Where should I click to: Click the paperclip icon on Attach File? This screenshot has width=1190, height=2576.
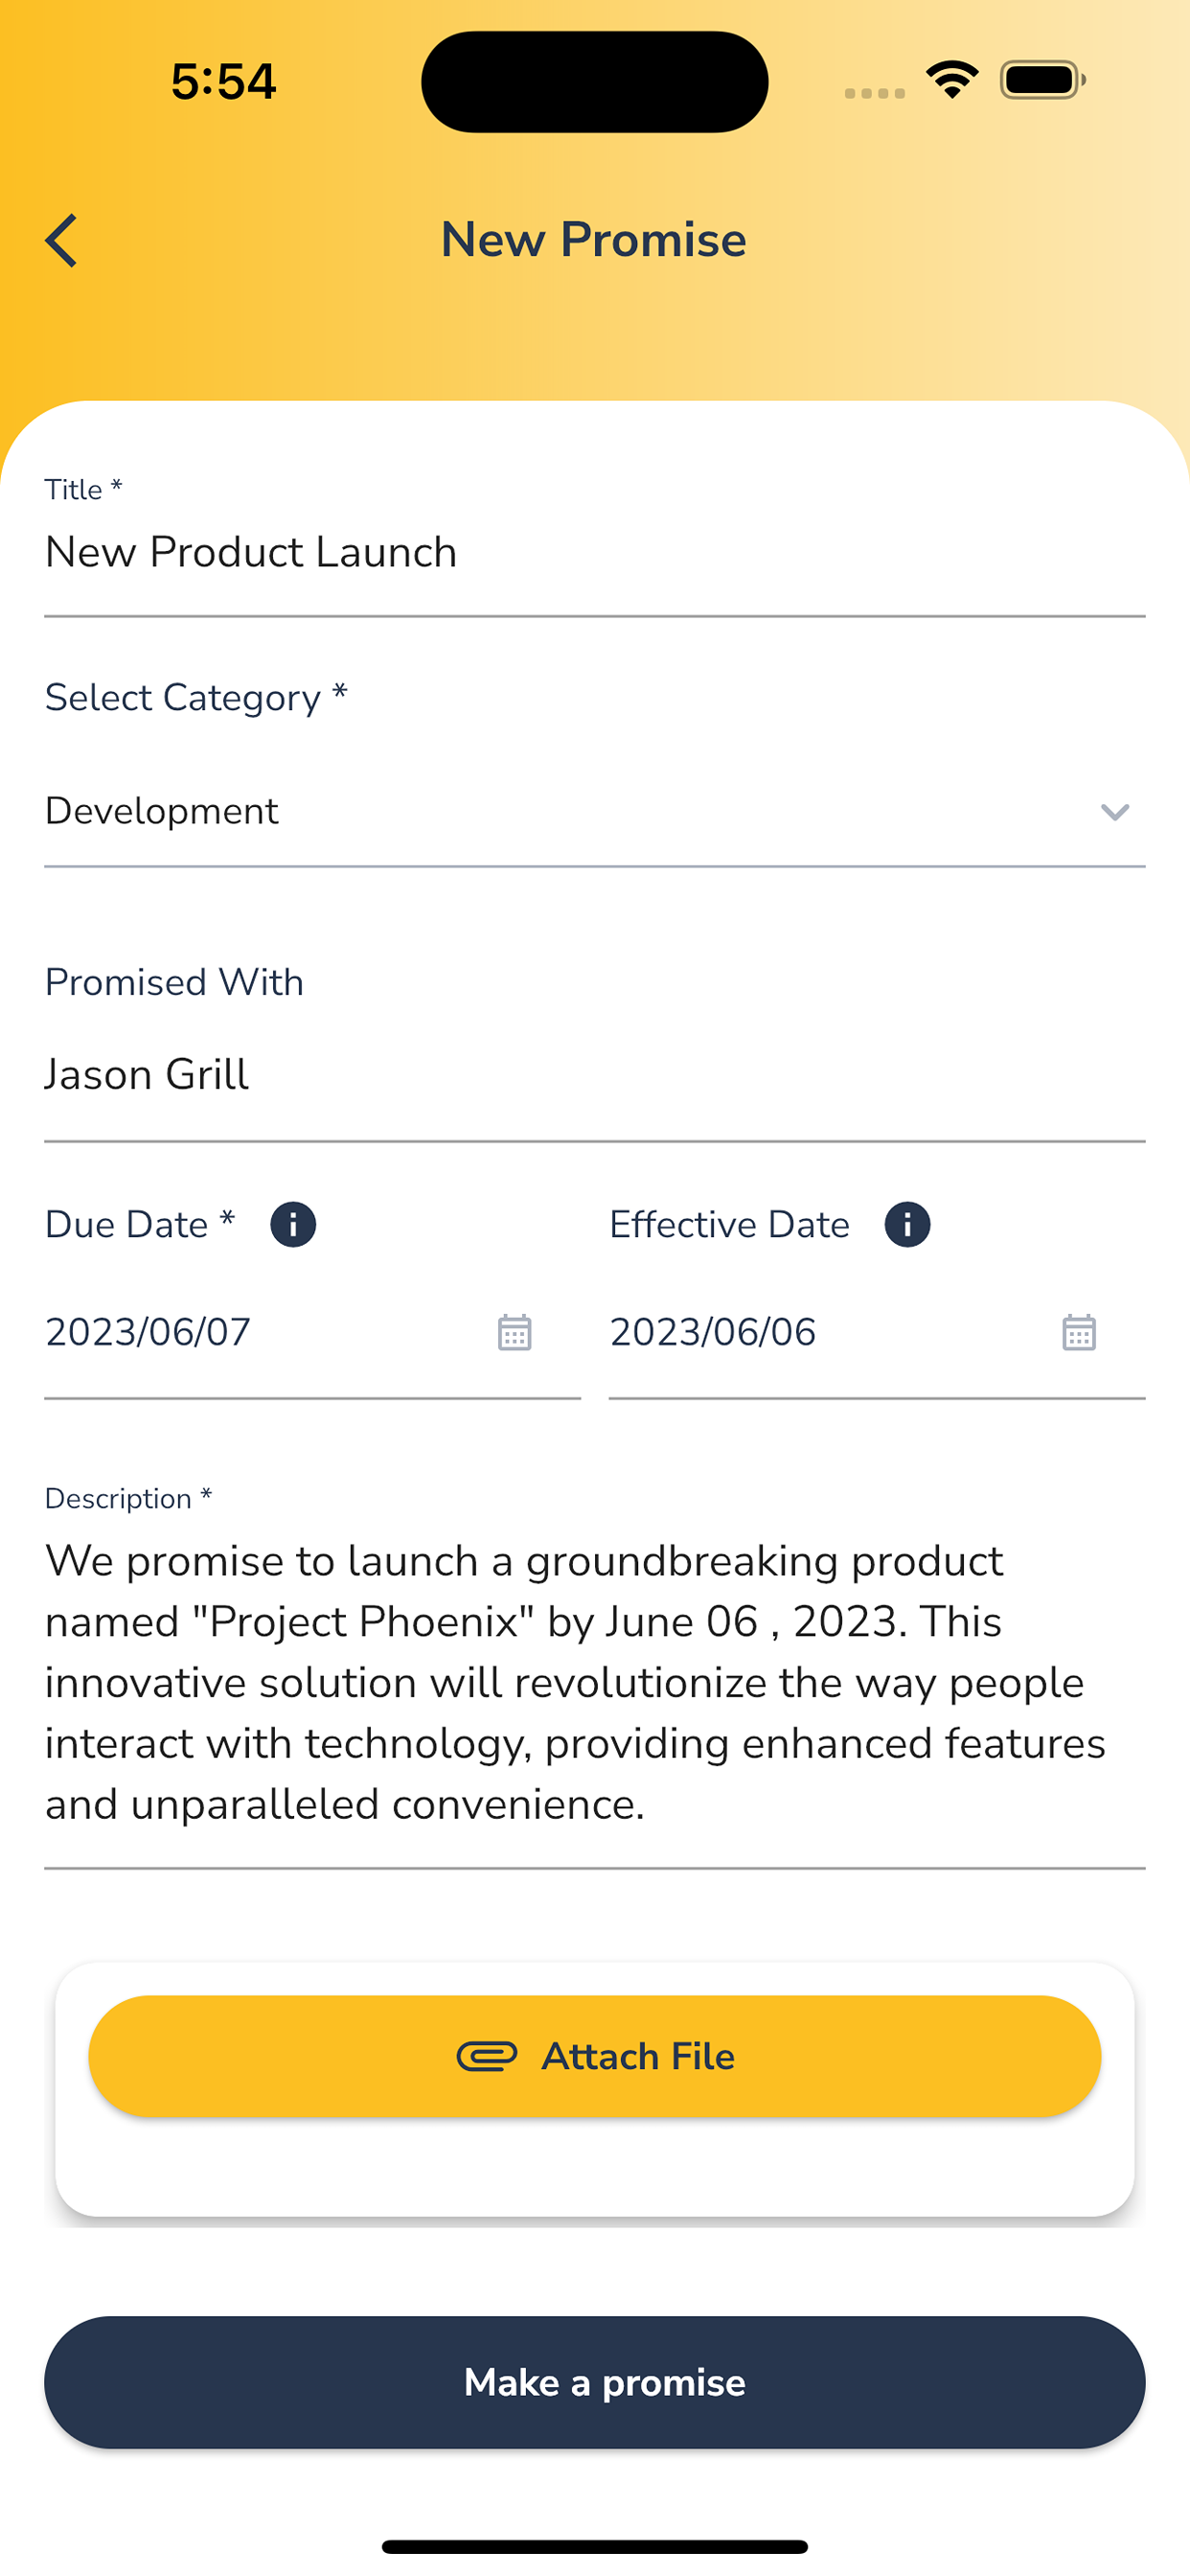pos(487,2056)
